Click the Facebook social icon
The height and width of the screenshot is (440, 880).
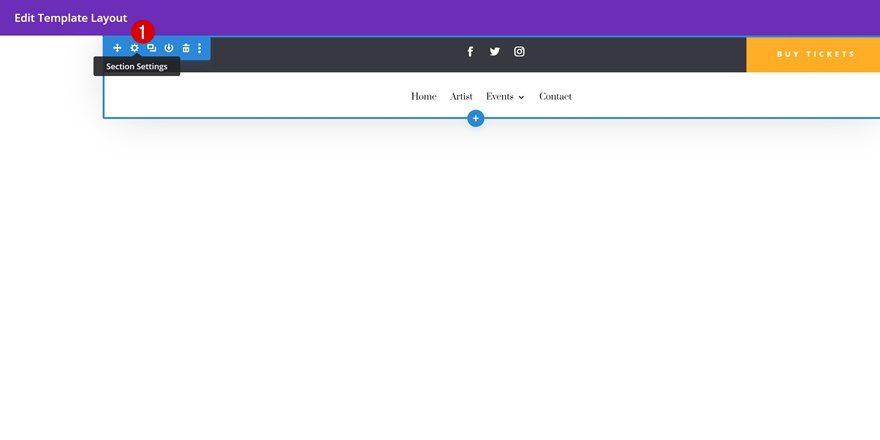point(470,52)
